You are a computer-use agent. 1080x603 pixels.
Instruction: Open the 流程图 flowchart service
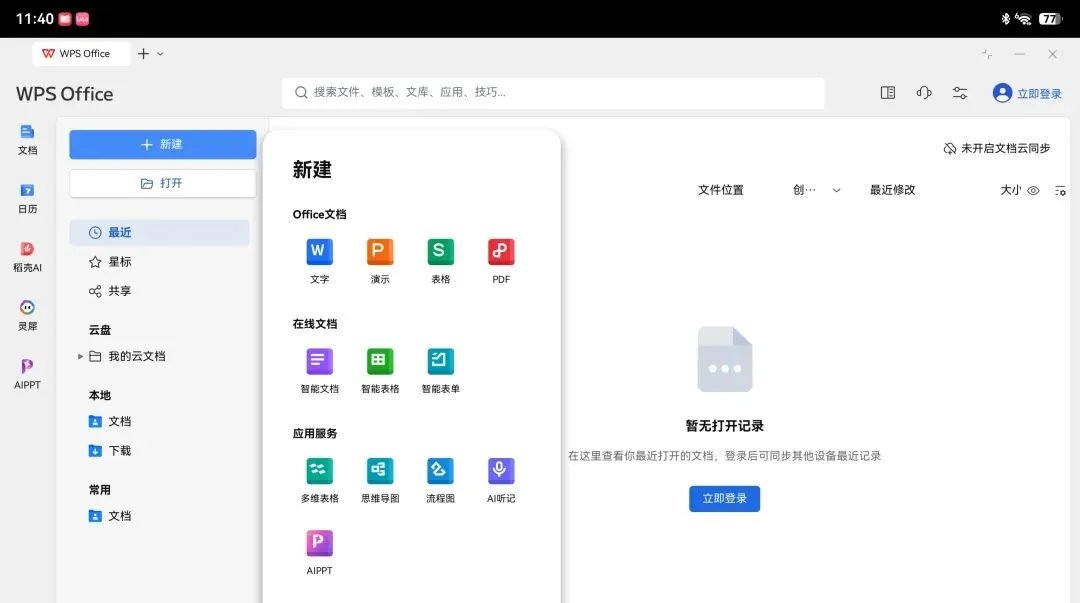tap(440, 480)
